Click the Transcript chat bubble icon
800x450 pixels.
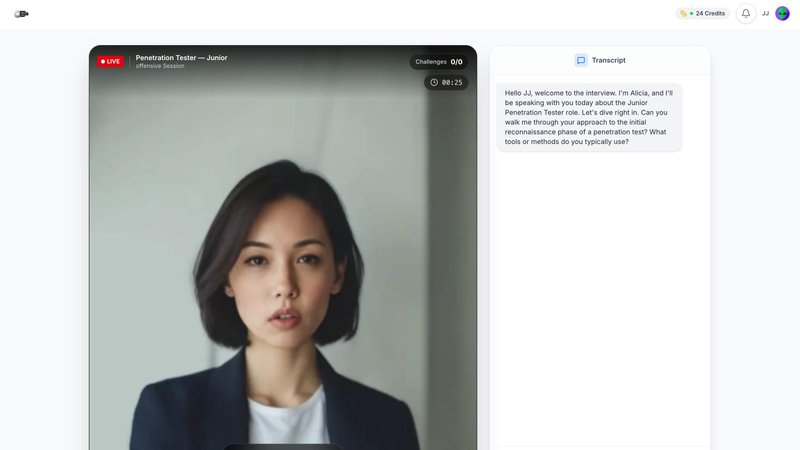pyautogui.click(x=581, y=60)
